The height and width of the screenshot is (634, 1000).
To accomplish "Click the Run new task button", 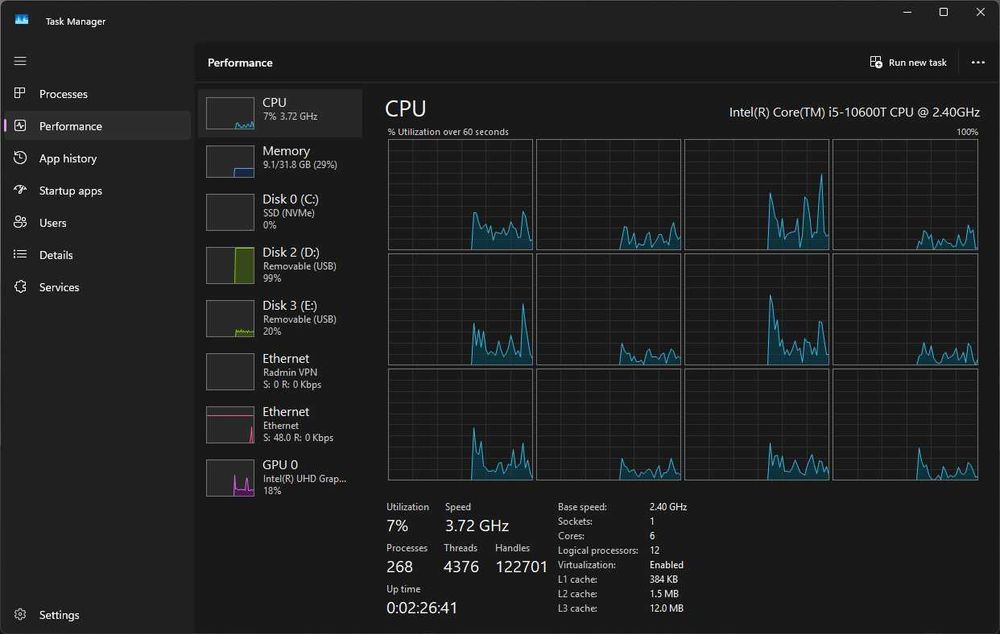I will (908, 63).
